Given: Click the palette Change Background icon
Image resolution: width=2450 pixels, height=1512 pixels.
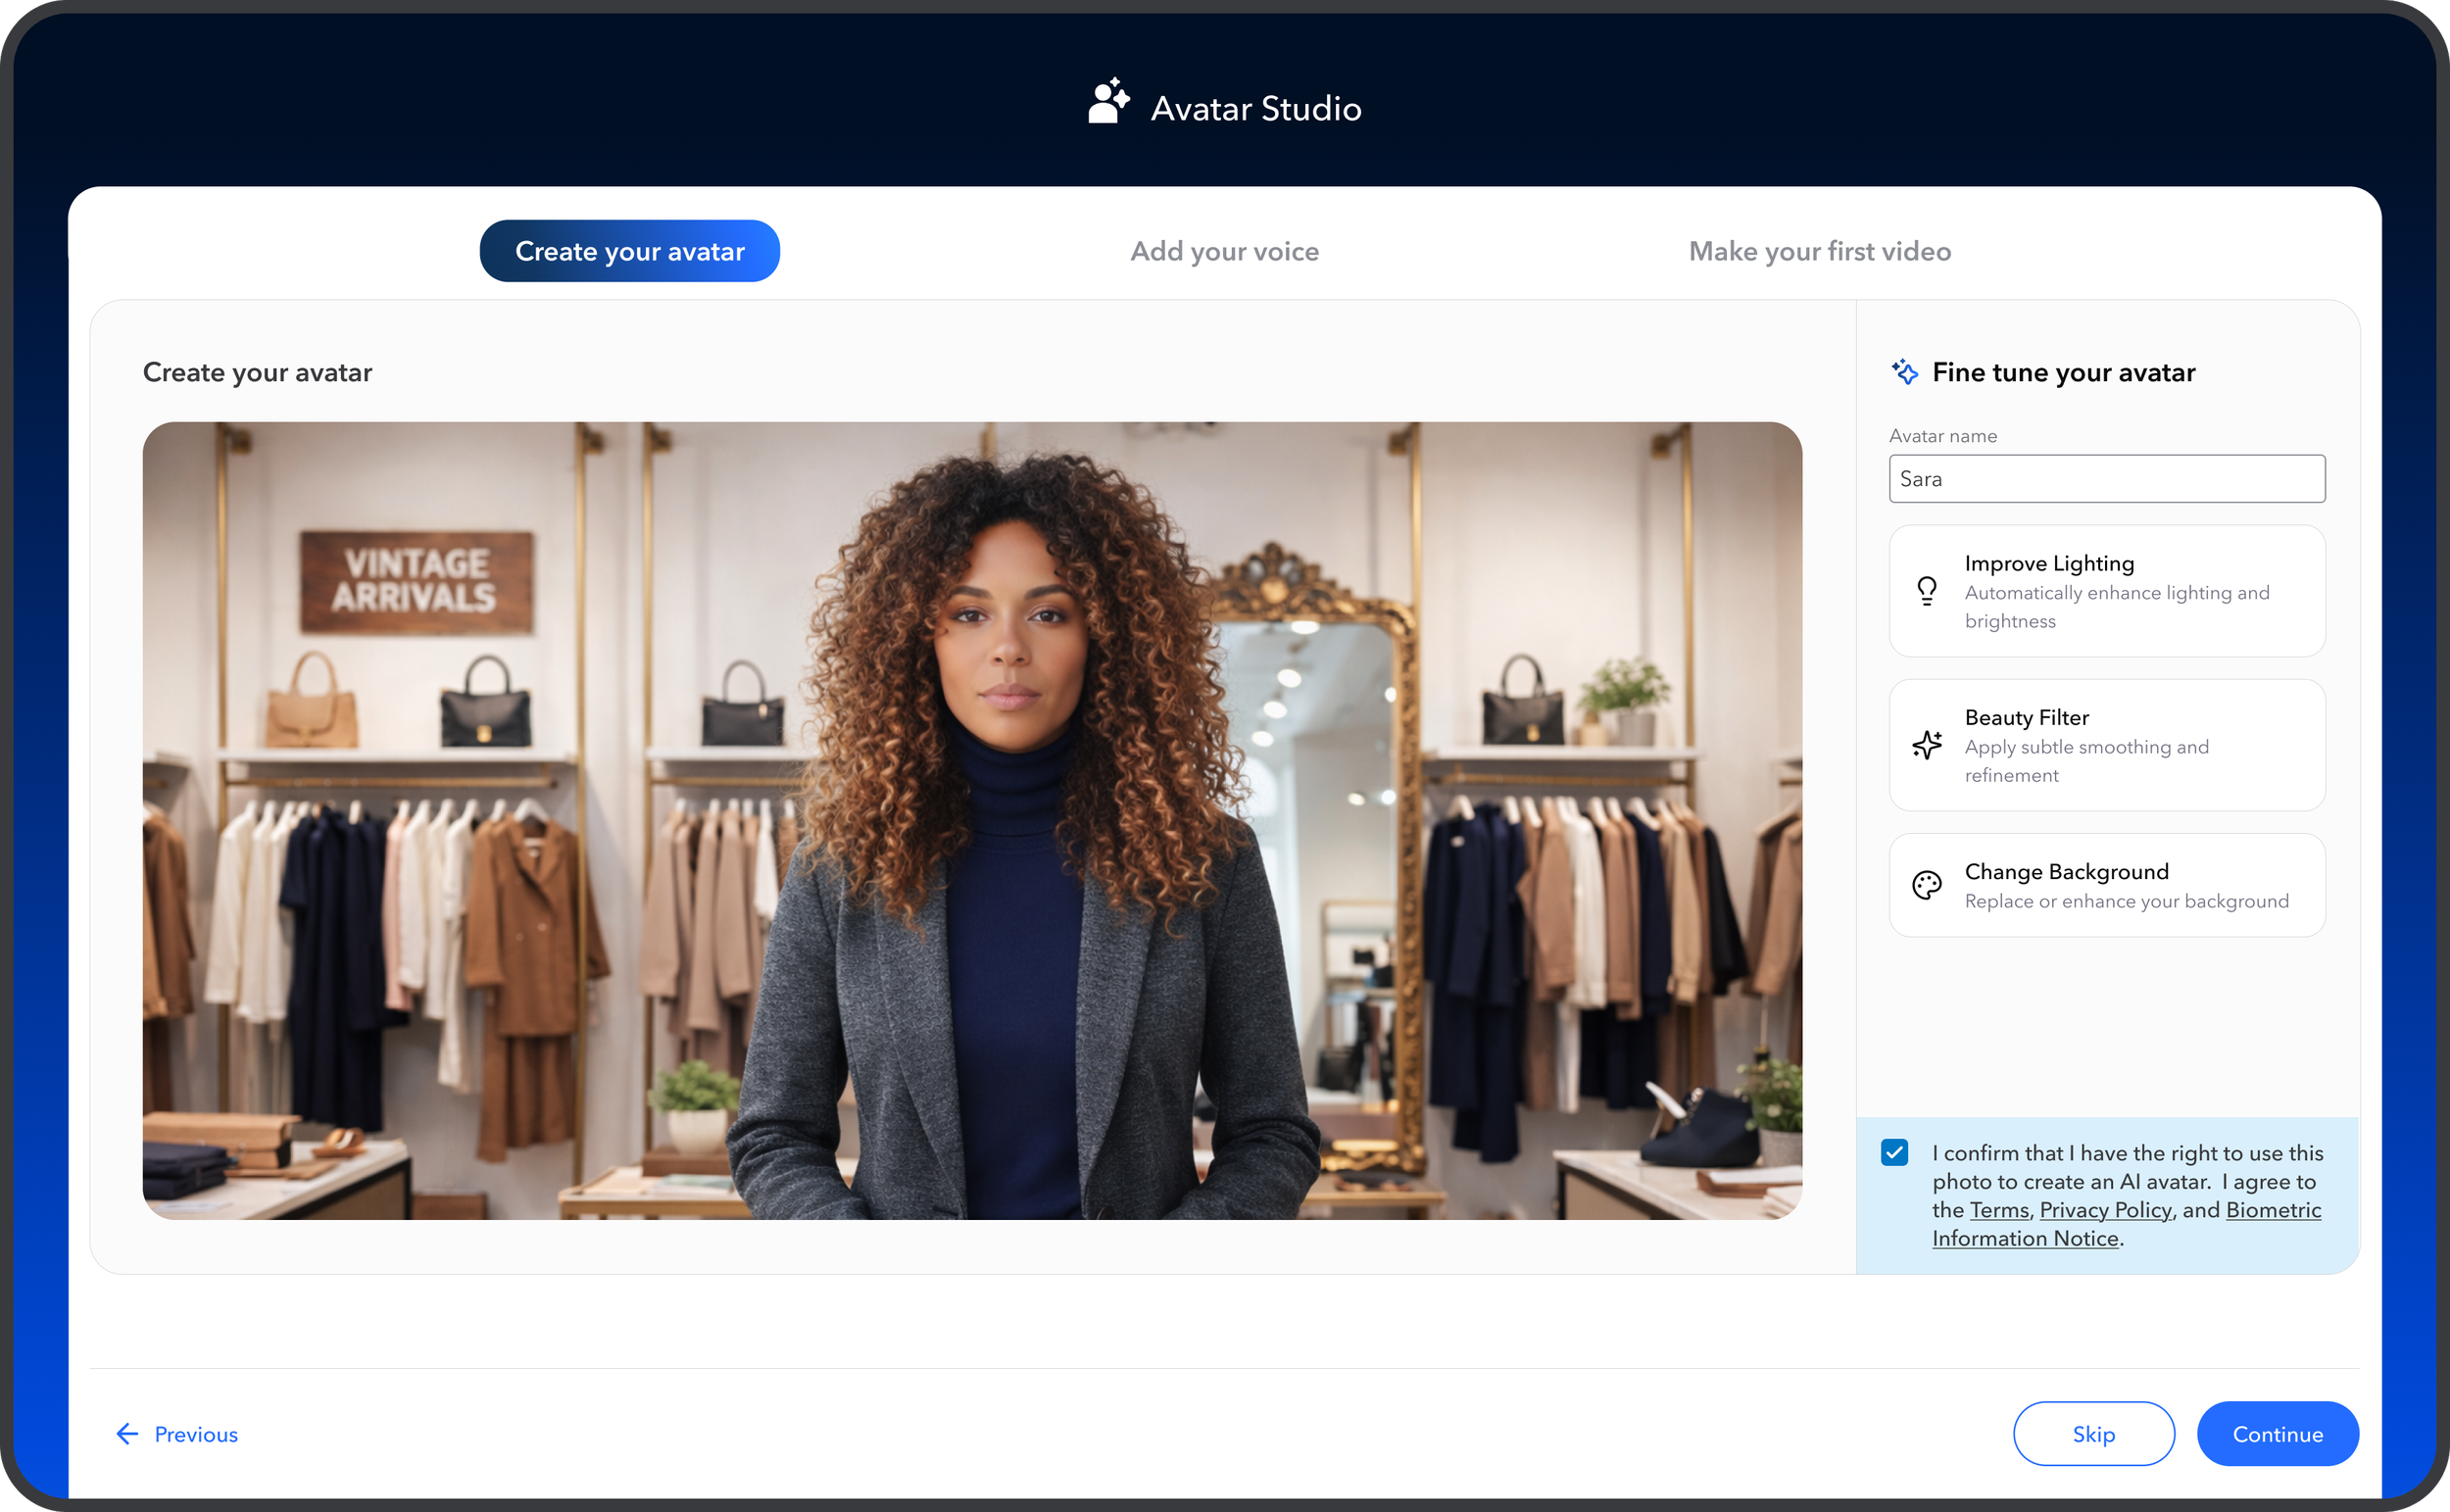Looking at the screenshot, I should coord(1926,885).
